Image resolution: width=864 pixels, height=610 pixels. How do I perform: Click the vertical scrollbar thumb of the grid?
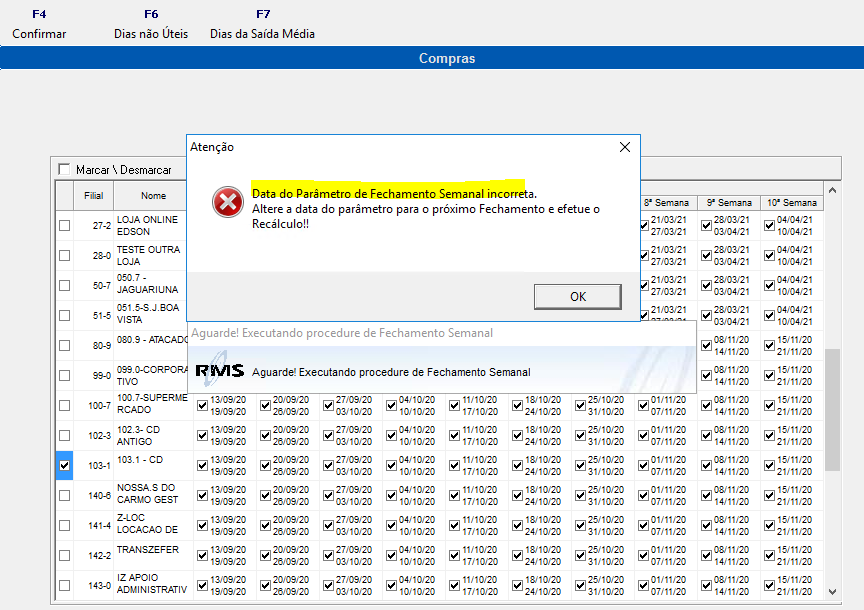click(833, 409)
